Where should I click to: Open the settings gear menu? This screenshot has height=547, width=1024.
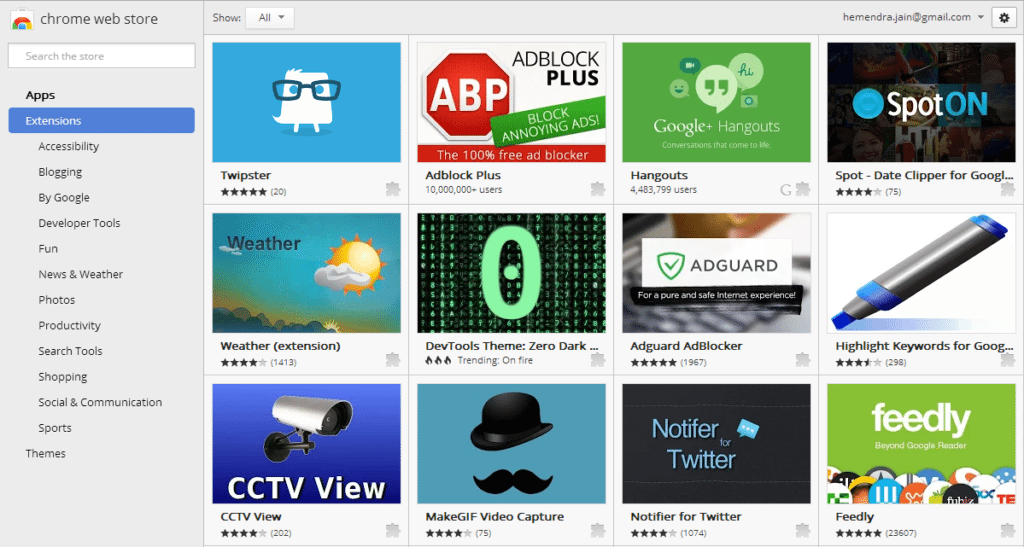[1003, 18]
